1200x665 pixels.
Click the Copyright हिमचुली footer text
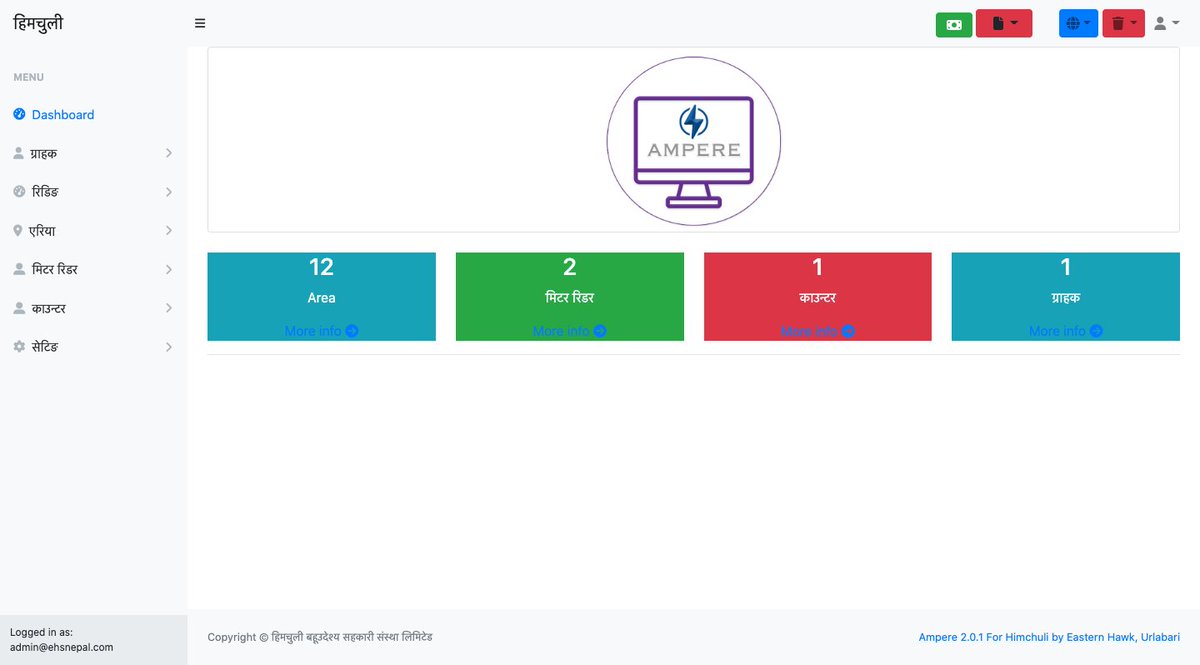[320, 637]
